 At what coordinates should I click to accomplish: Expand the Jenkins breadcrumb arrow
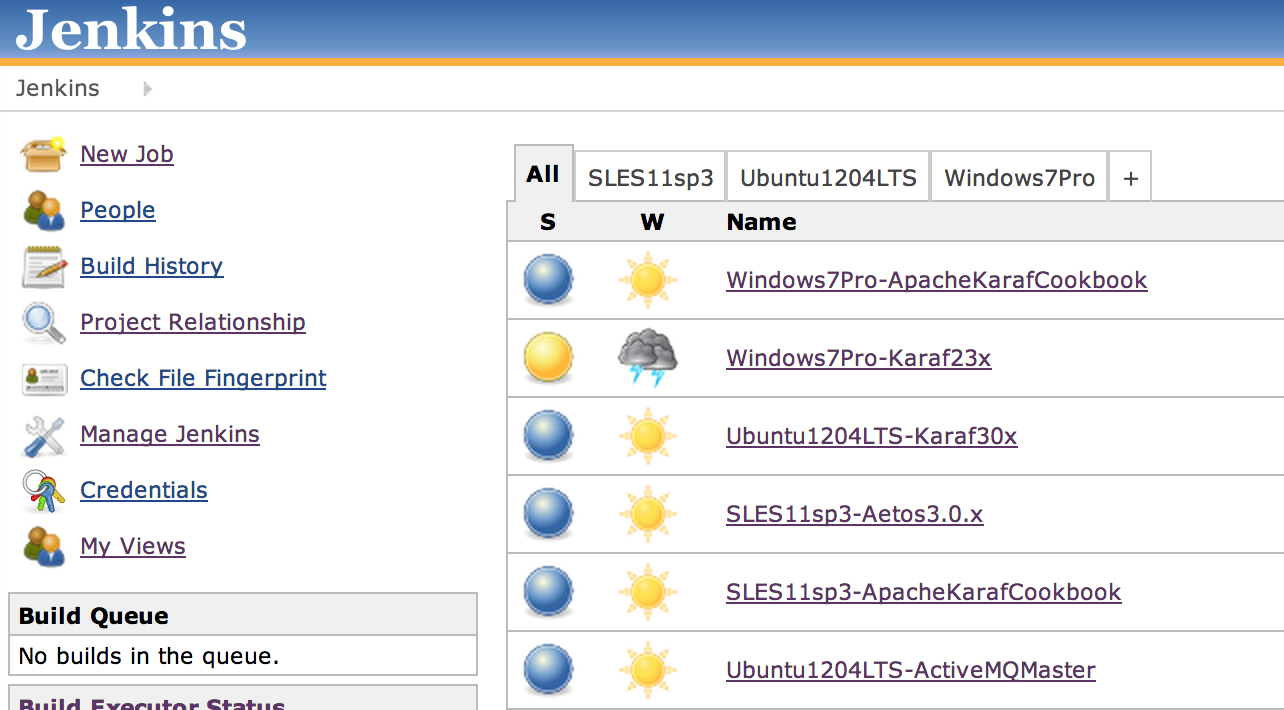pos(147,89)
